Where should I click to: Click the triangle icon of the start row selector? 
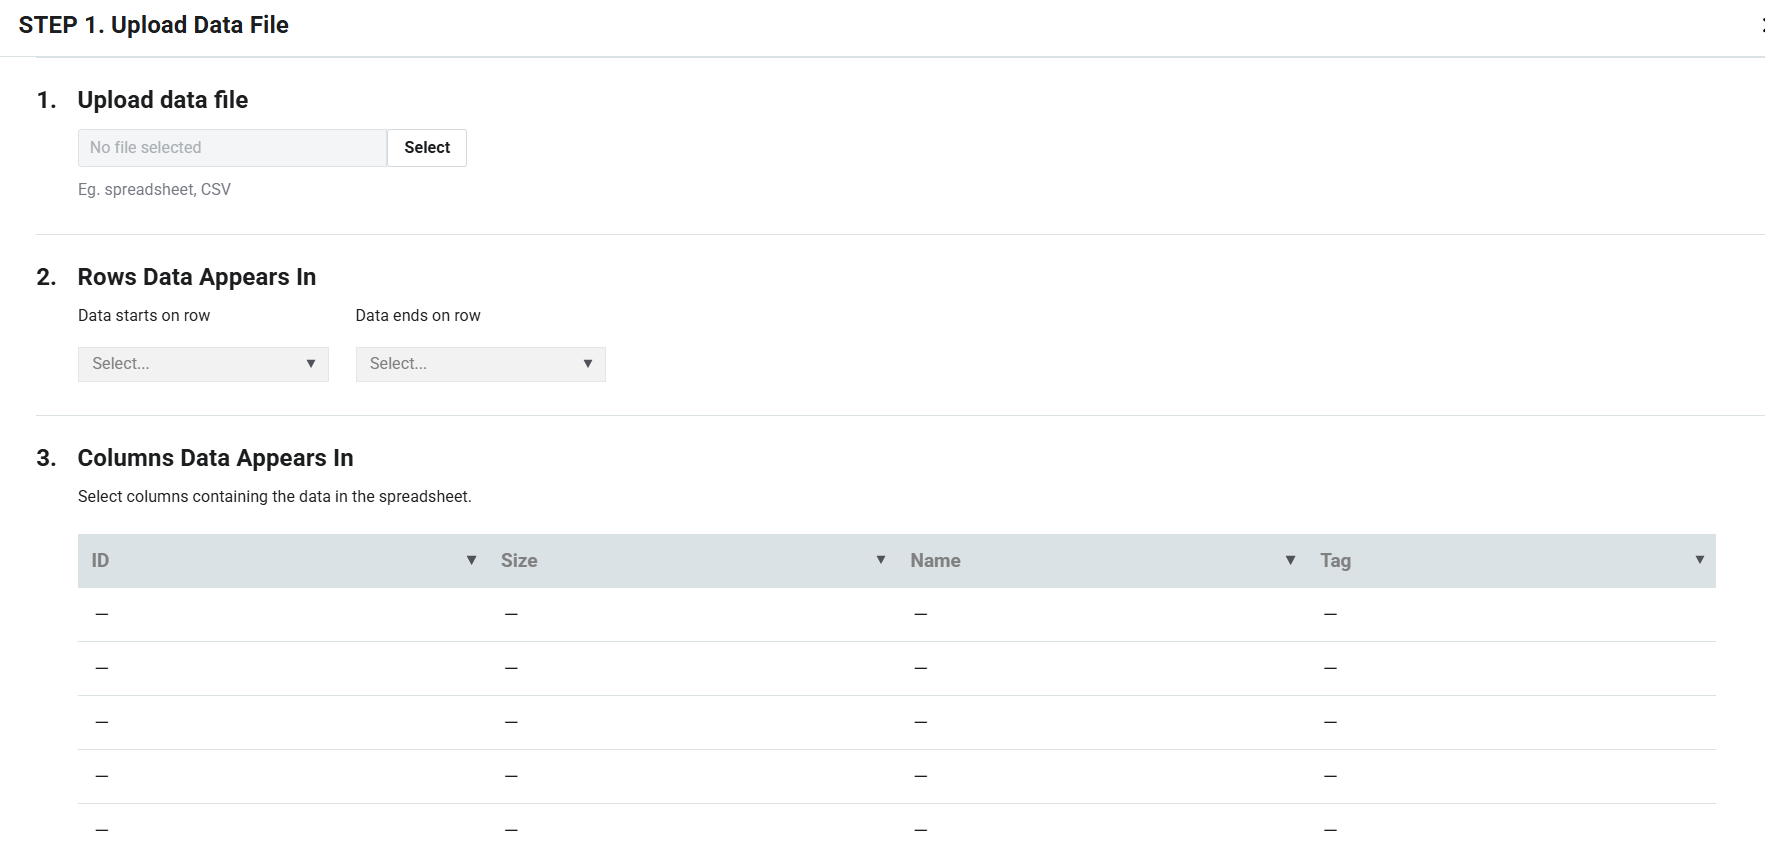[311, 364]
